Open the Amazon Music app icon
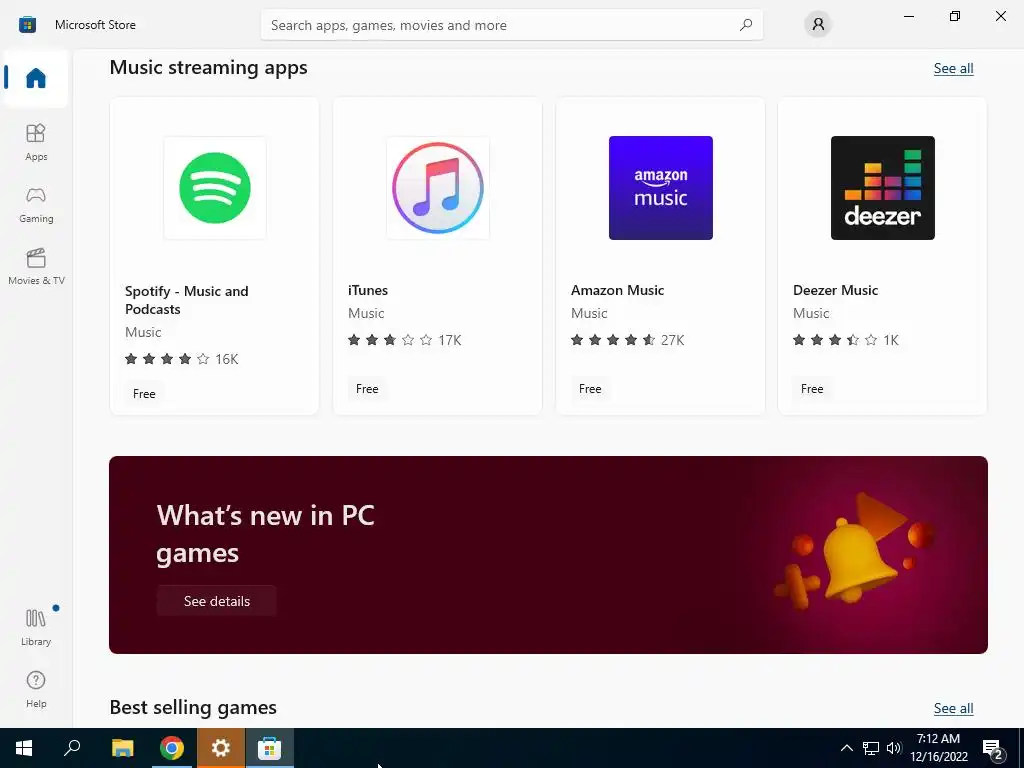This screenshot has height=768, width=1024. pyautogui.click(x=660, y=188)
